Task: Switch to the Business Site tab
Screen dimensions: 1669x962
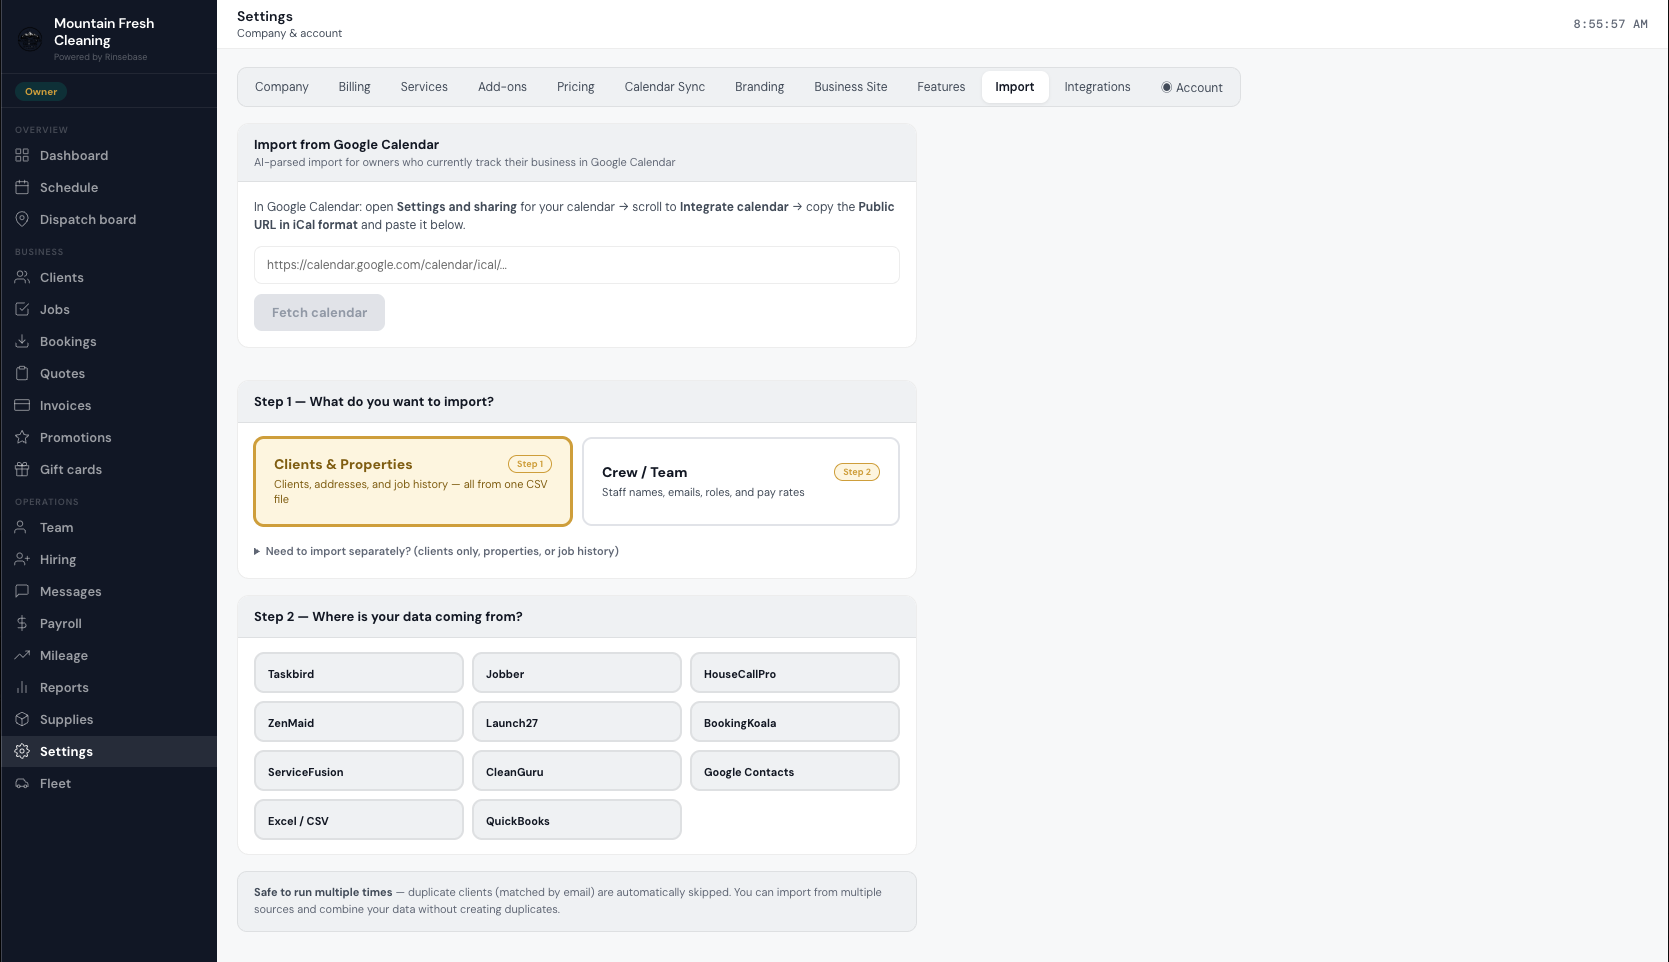Action: click(x=851, y=87)
